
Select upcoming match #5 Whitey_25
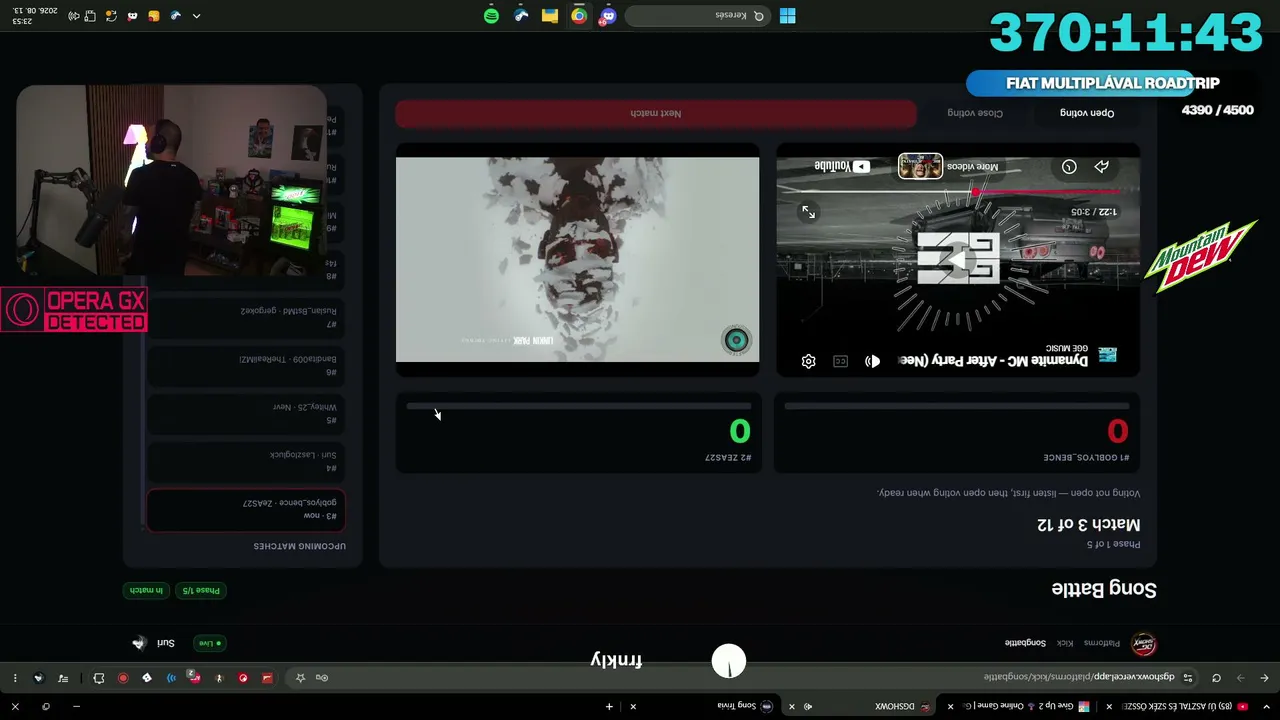click(x=246, y=413)
